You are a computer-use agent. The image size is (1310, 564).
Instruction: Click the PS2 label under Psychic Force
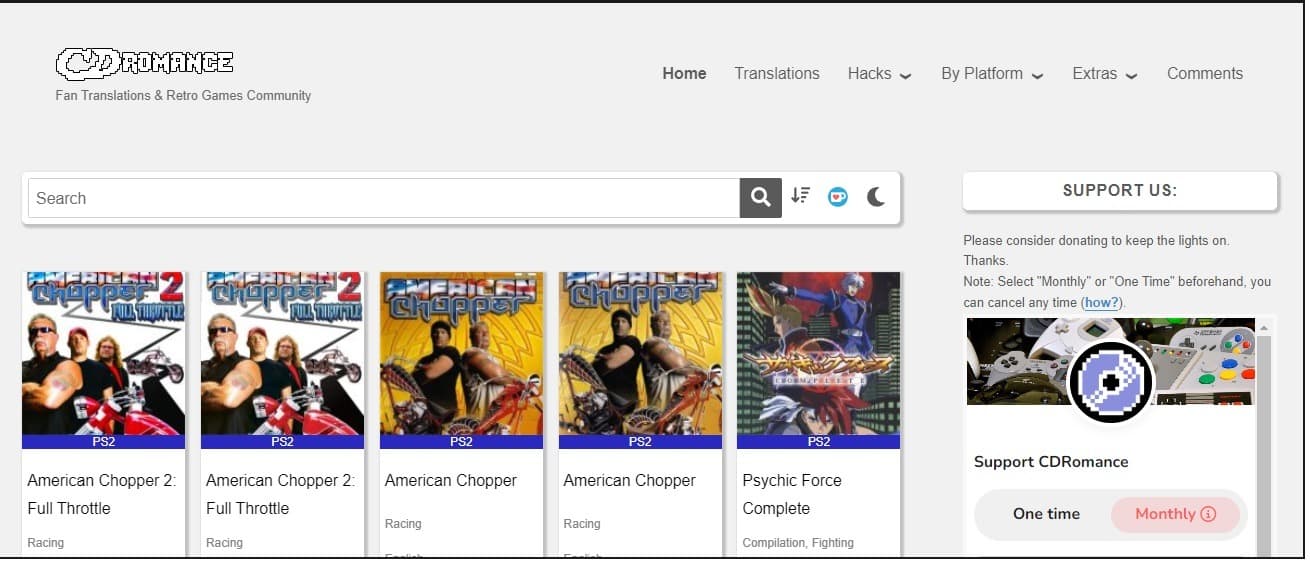pyautogui.click(x=818, y=441)
